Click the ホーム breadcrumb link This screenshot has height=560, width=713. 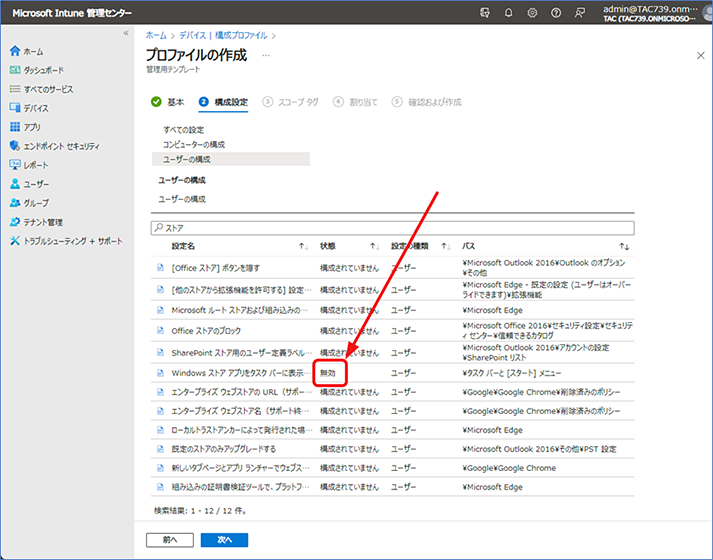[x=156, y=35]
